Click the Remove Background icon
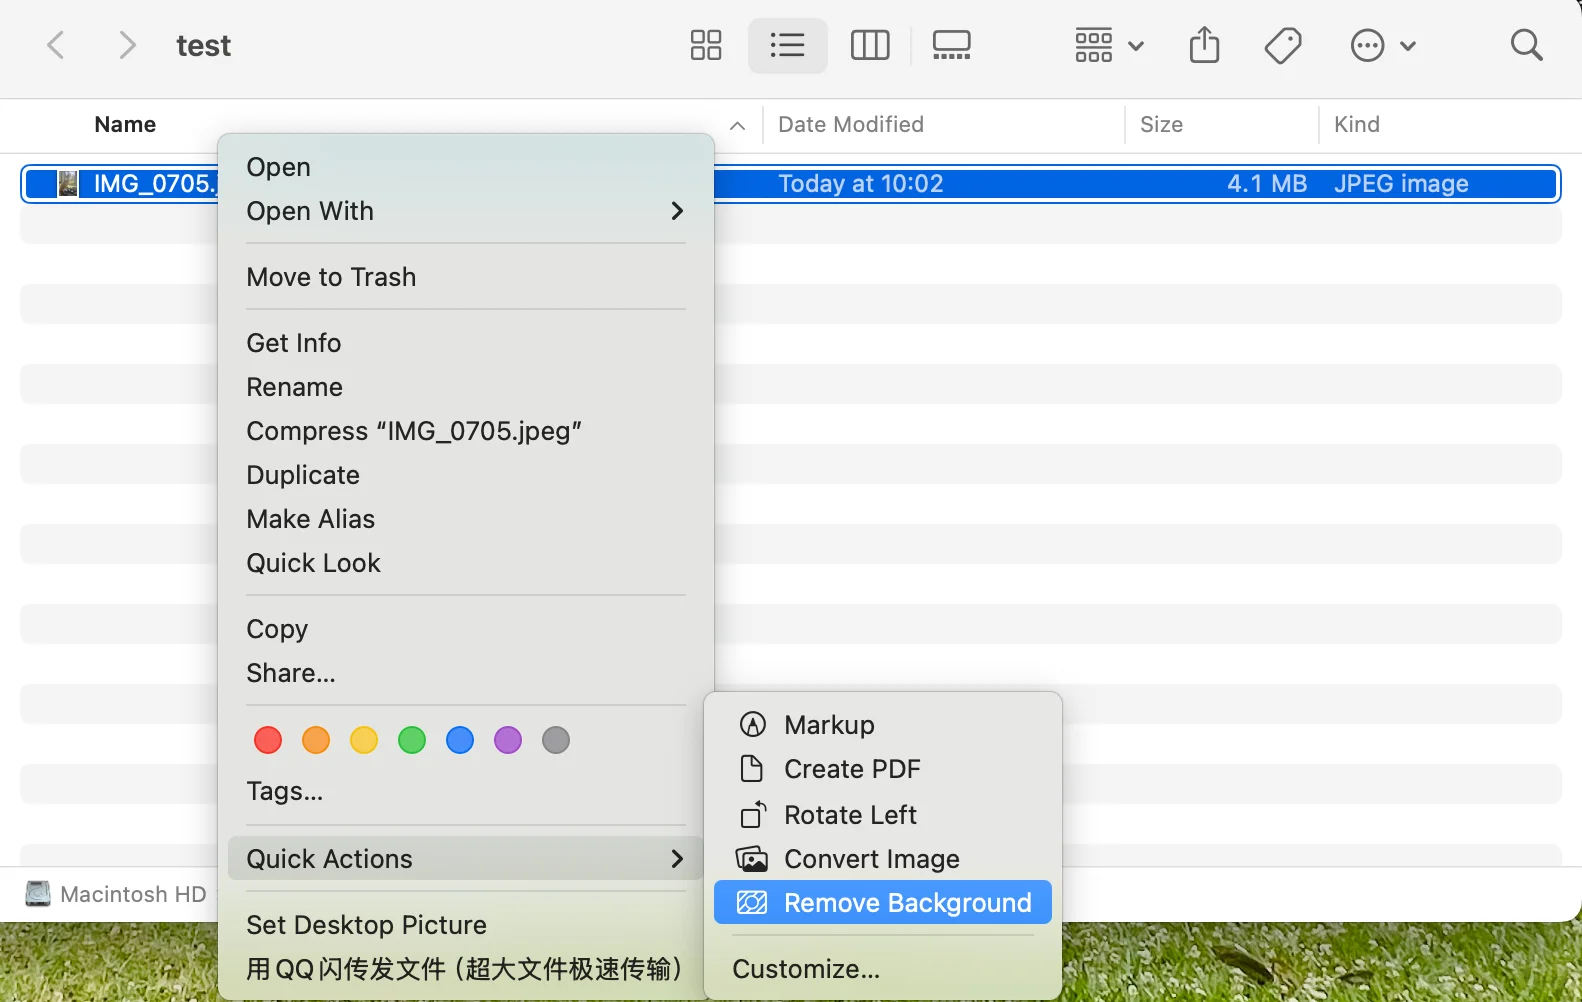 [752, 903]
